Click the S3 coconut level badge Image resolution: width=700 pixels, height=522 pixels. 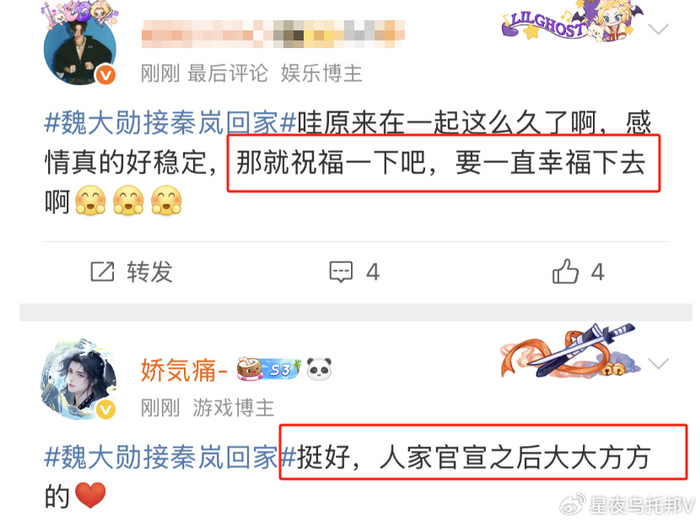point(268,369)
